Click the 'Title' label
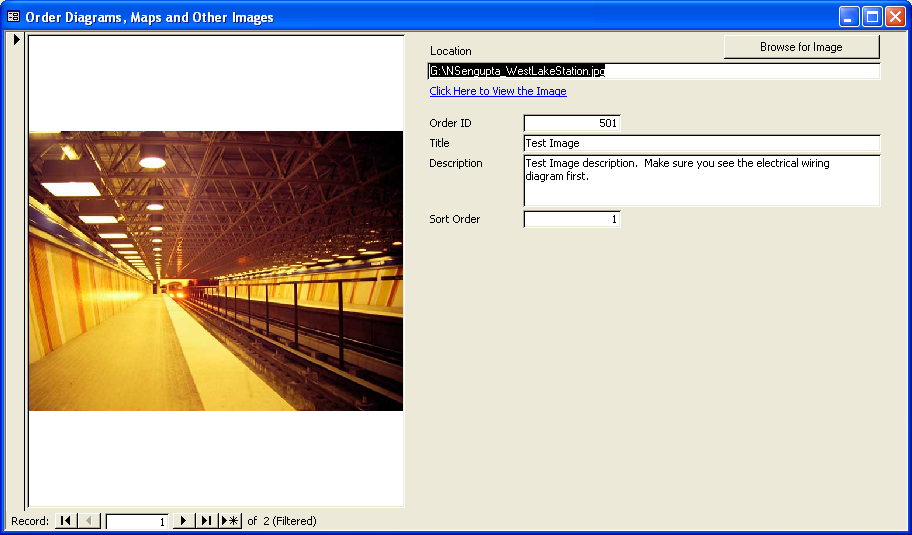Viewport: 912px width, 535px height. [x=440, y=143]
